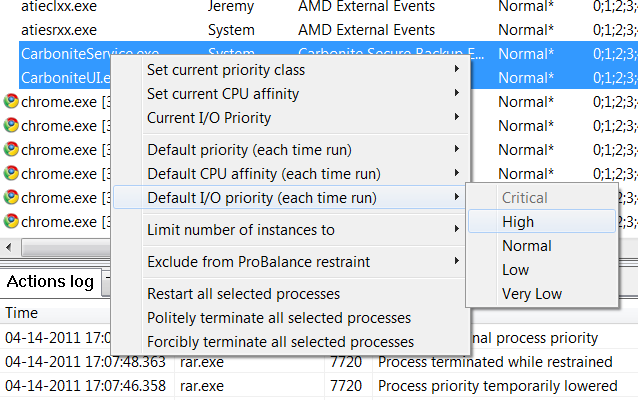The image size is (638, 400).
Task: Select Default I/O priority (each time run)
Action: coord(291,198)
